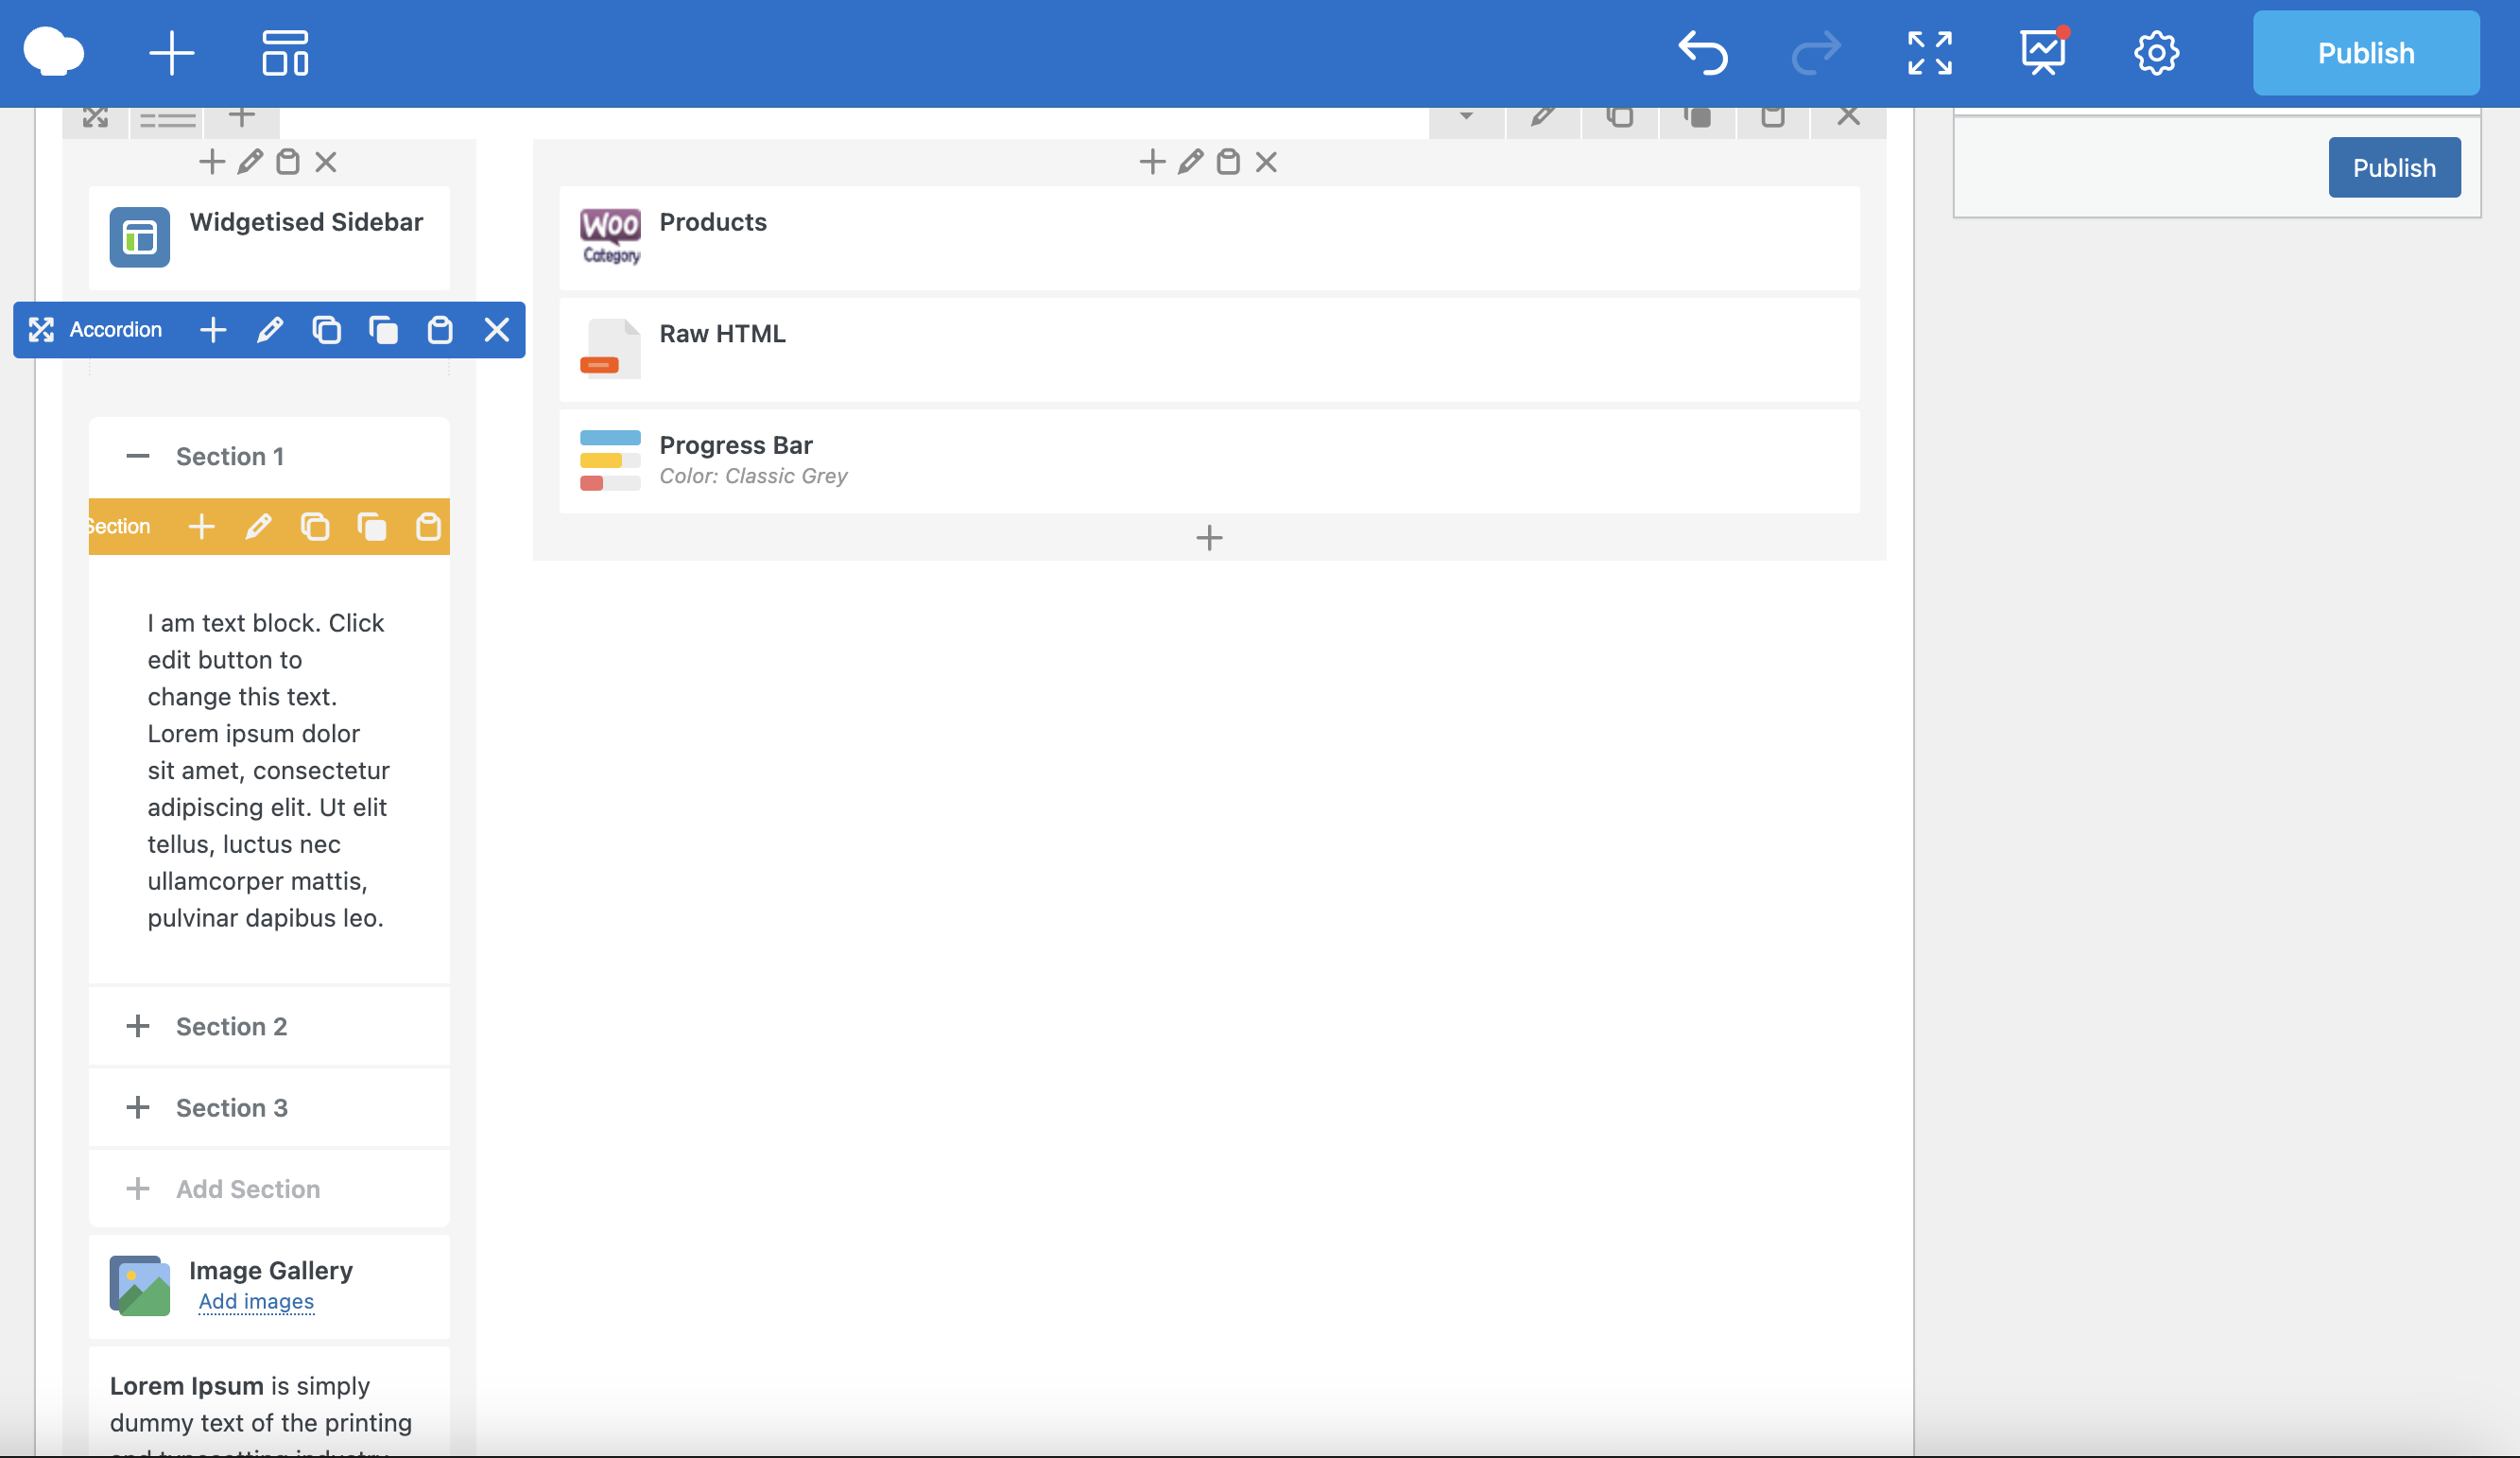Open the settings gear icon
This screenshot has height=1458, width=2520.
click(2156, 53)
